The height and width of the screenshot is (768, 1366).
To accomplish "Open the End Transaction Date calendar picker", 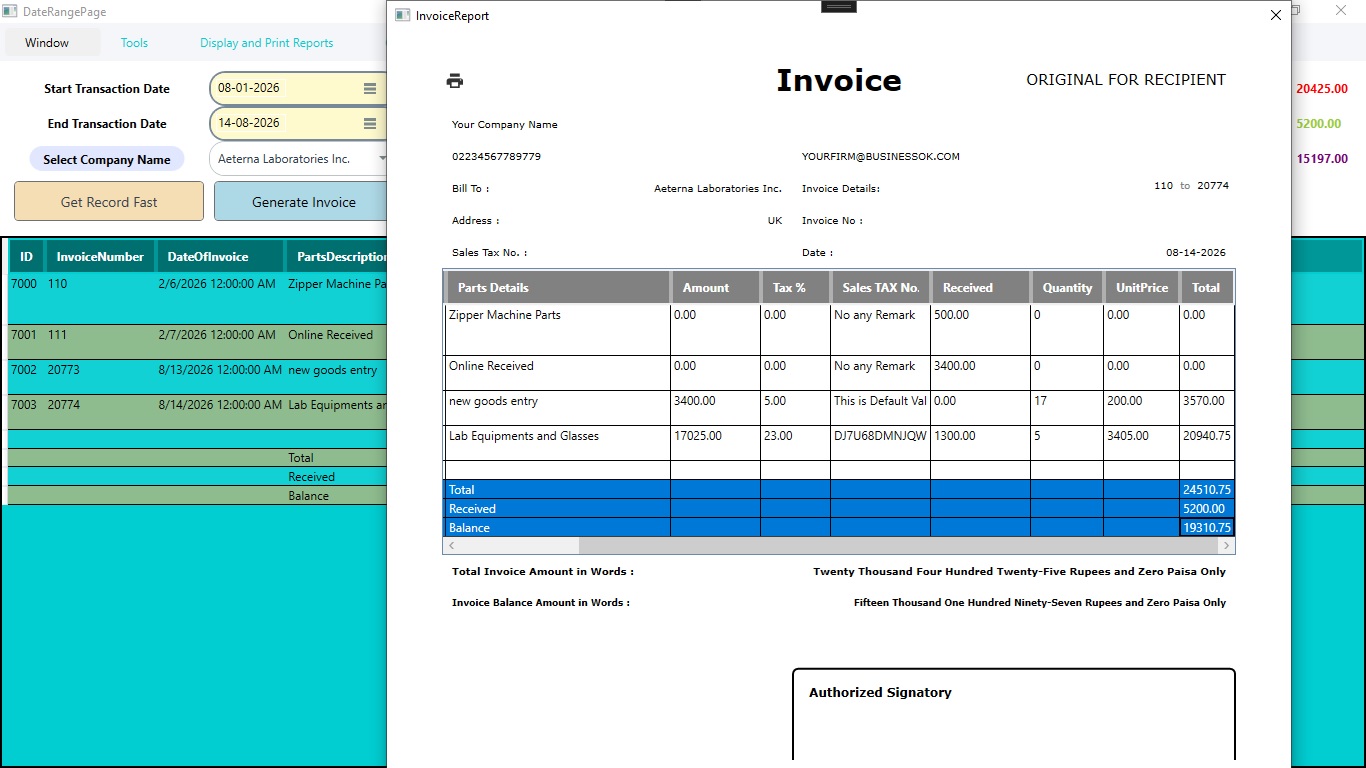I will click(x=370, y=124).
